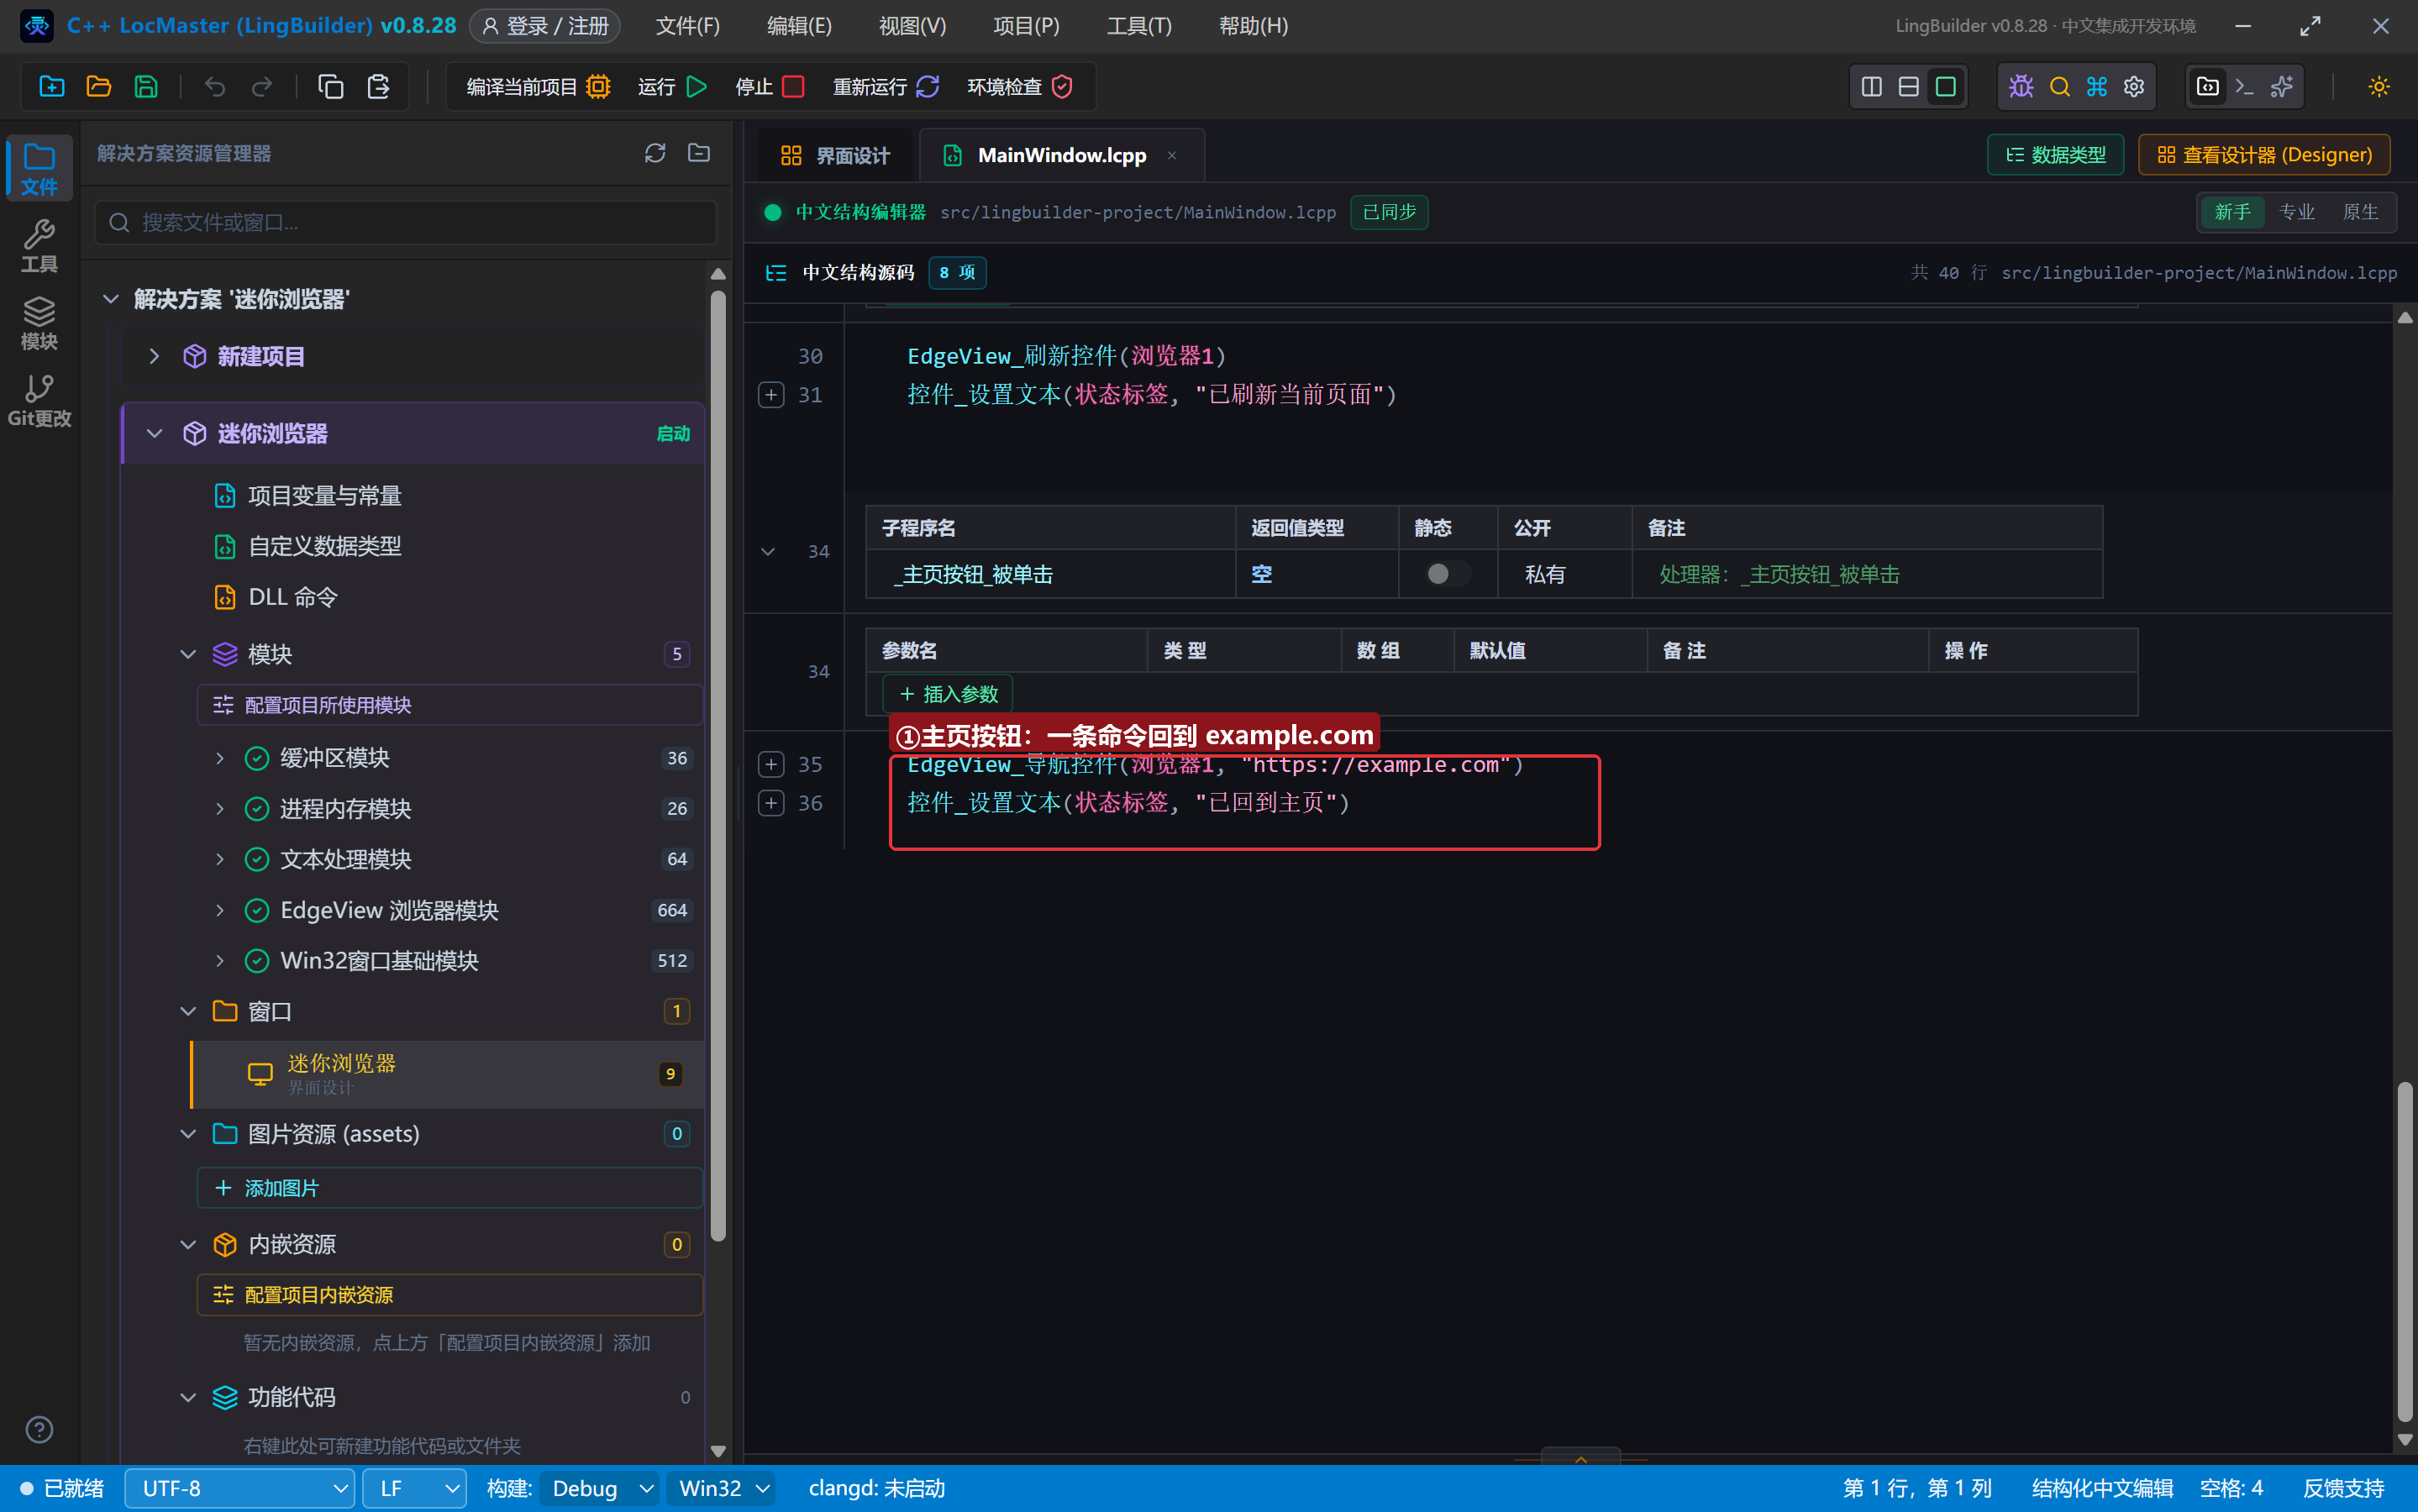Open the Win32 platform dropdown
The height and width of the screenshot is (1512, 2418).
pos(723,1488)
